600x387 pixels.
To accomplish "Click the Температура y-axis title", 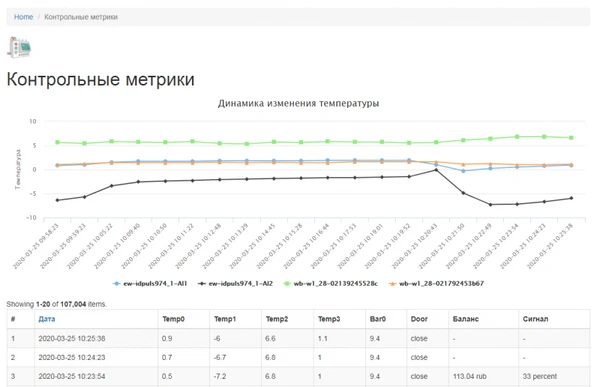I will (x=18, y=169).
